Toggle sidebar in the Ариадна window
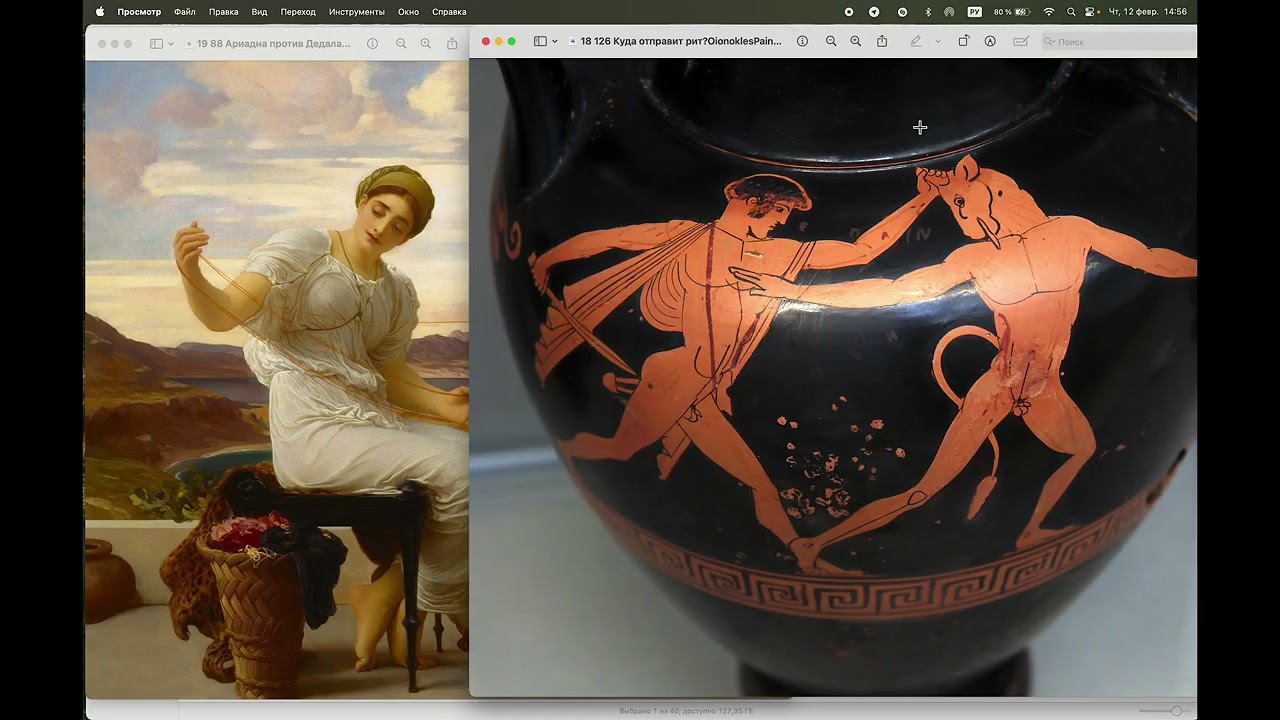 (x=156, y=44)
